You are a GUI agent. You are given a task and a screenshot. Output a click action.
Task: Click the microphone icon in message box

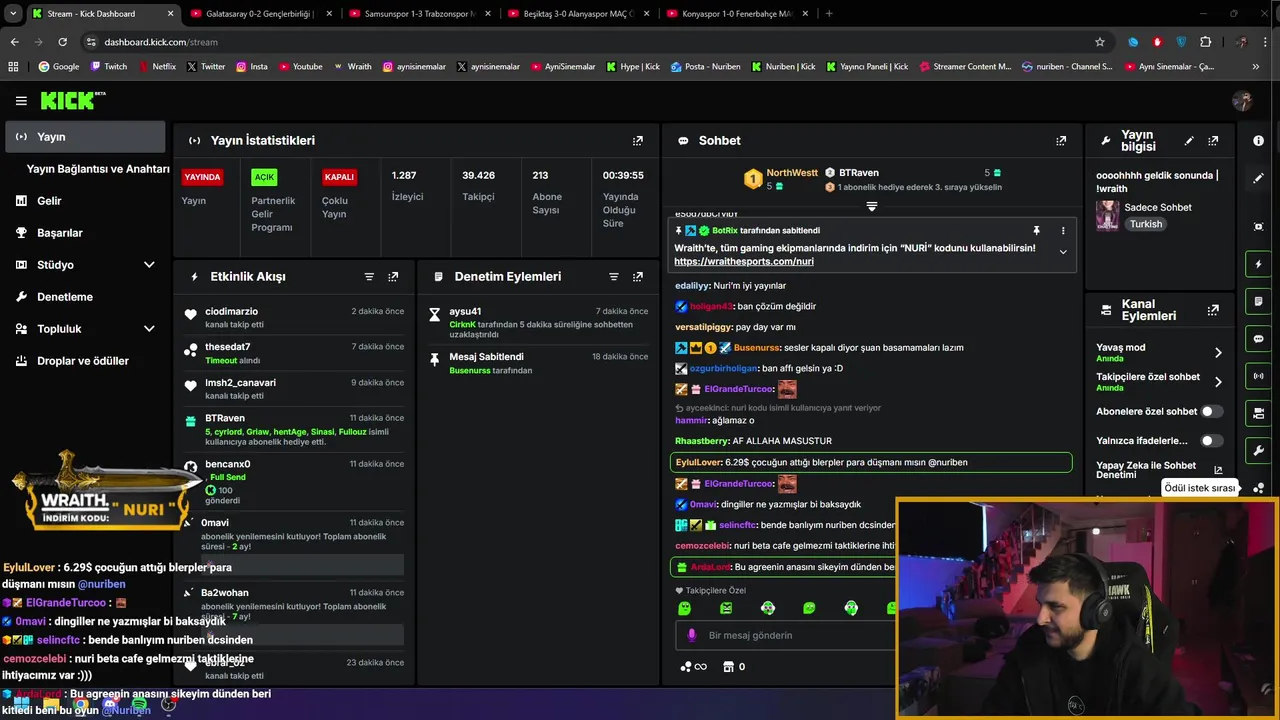(691, 635)
